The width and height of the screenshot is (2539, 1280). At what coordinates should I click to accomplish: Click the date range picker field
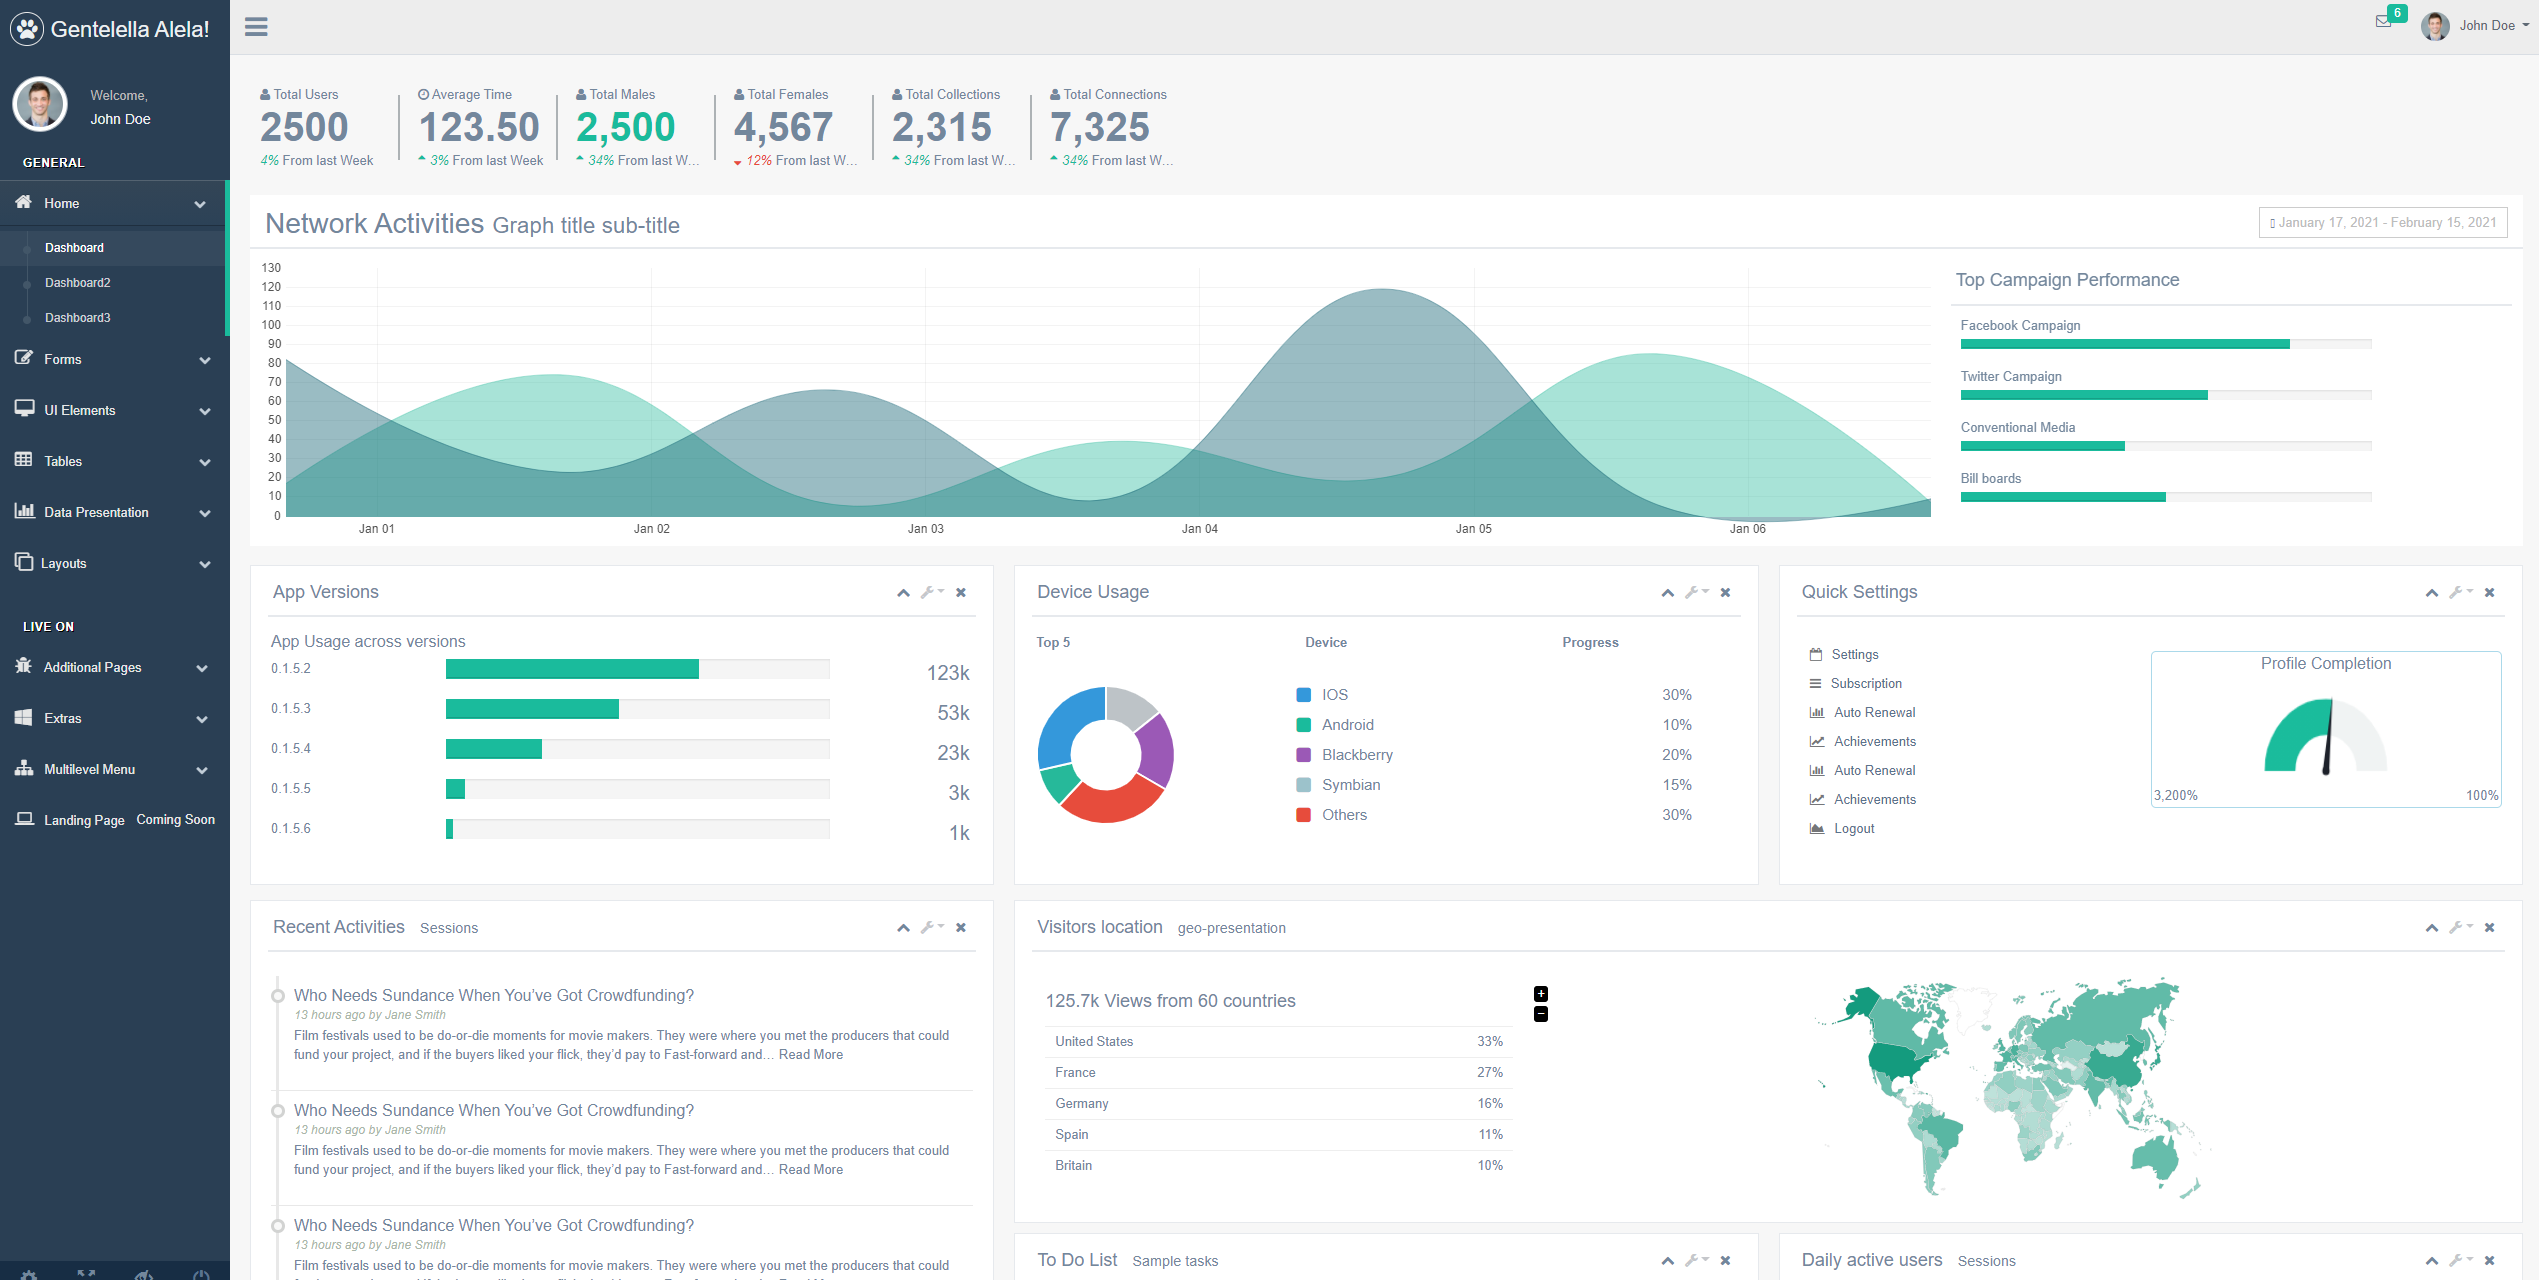[x=2382, y=222]
